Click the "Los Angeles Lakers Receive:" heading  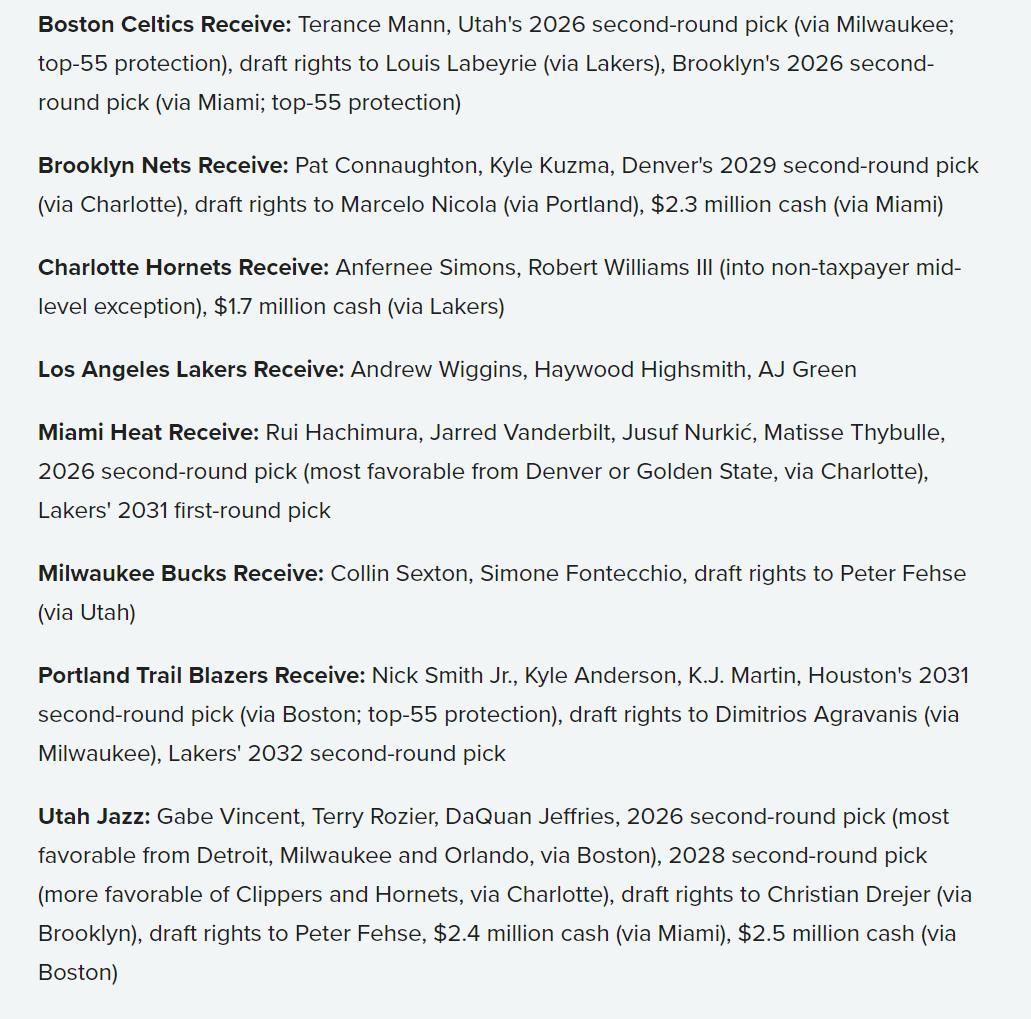[x=191, y=369]
